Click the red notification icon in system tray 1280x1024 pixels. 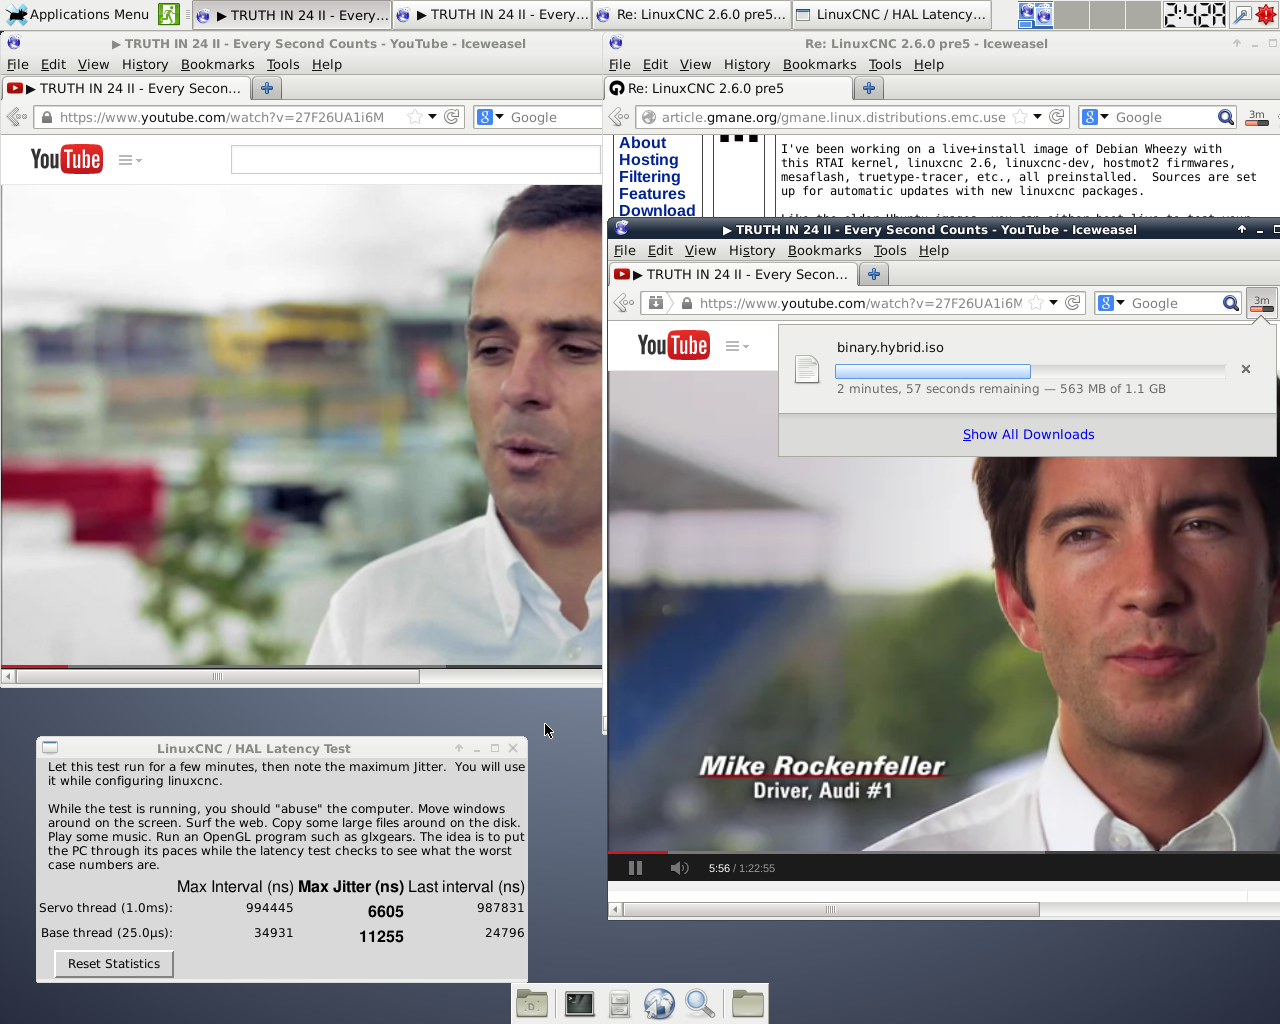(1266, 14)
